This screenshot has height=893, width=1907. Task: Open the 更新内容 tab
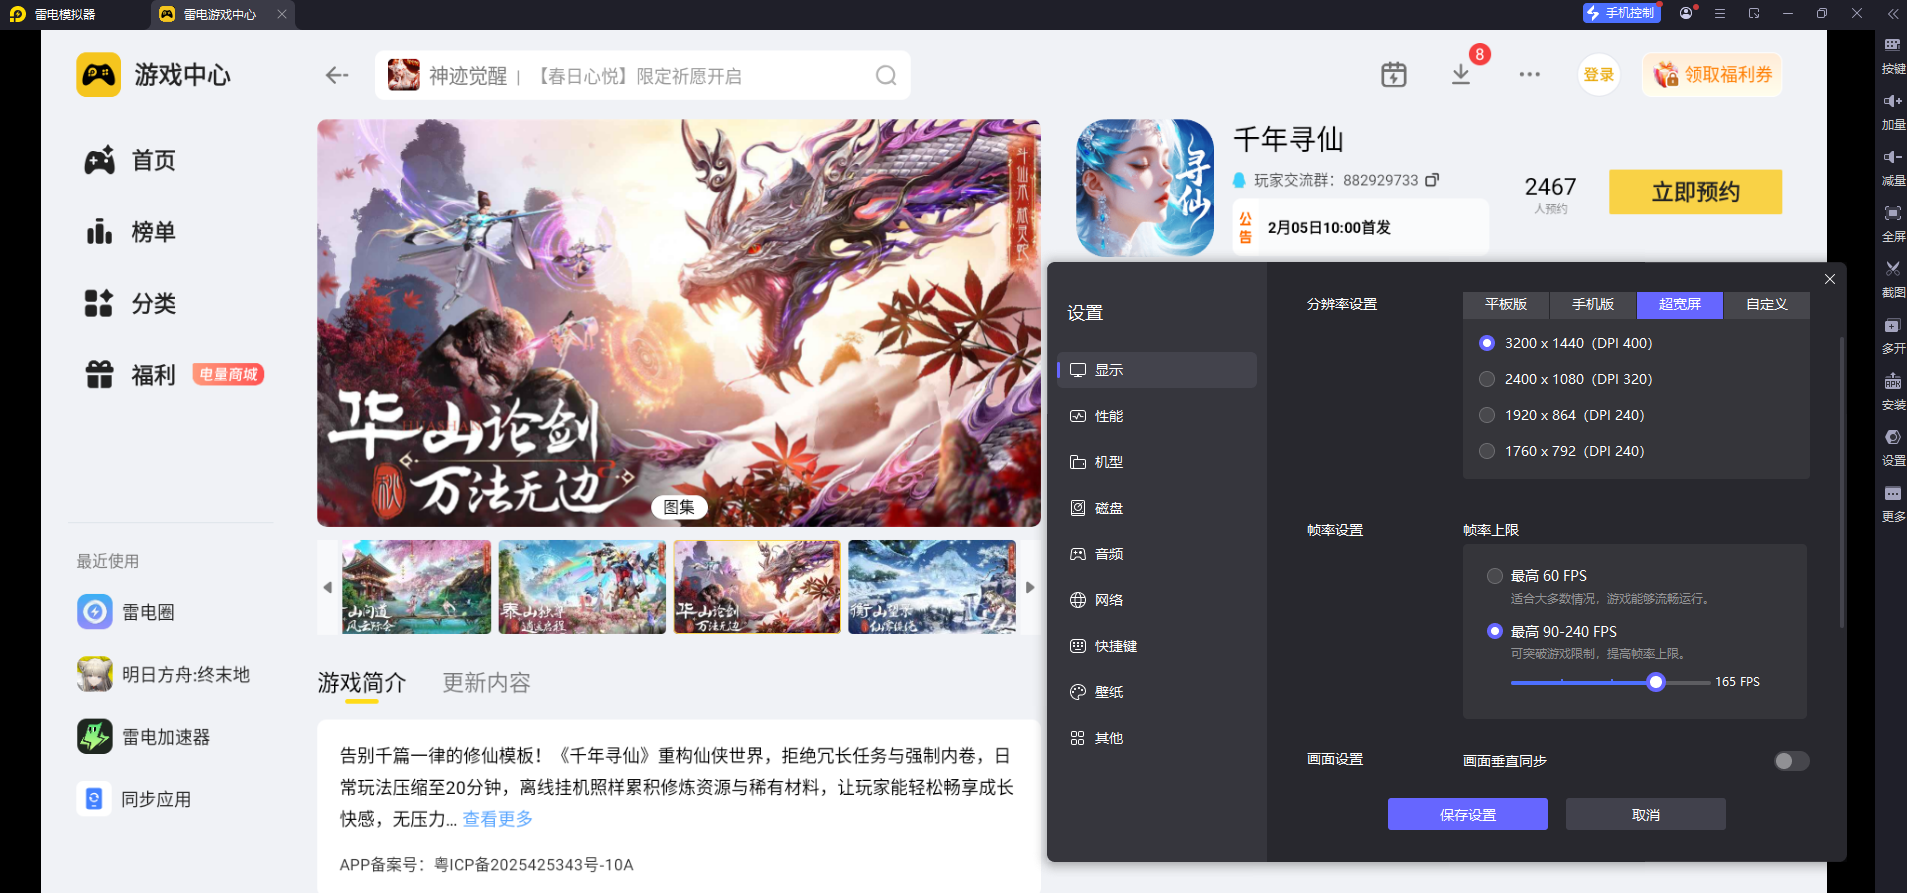click(487, 683)
